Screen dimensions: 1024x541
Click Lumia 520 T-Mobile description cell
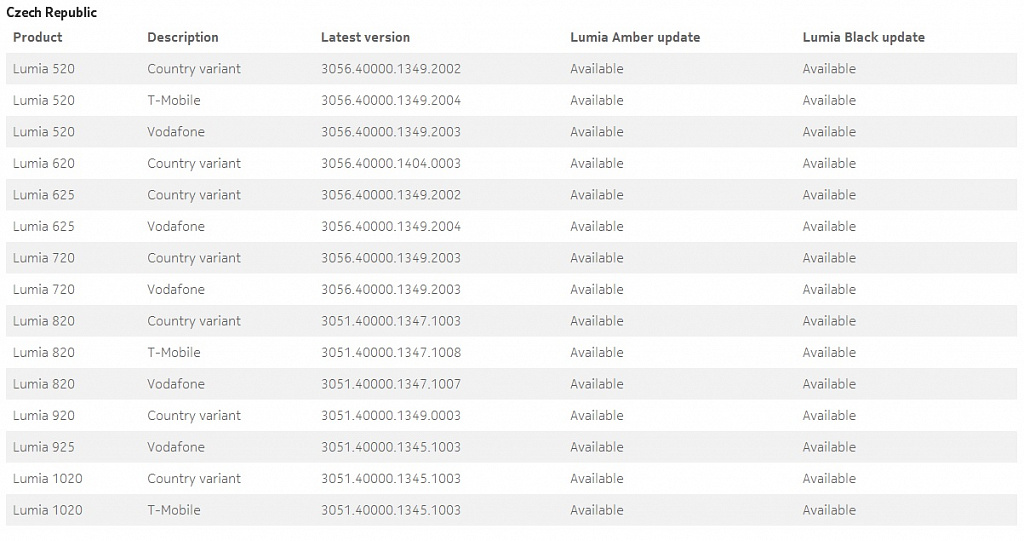(x=174, y=100)
